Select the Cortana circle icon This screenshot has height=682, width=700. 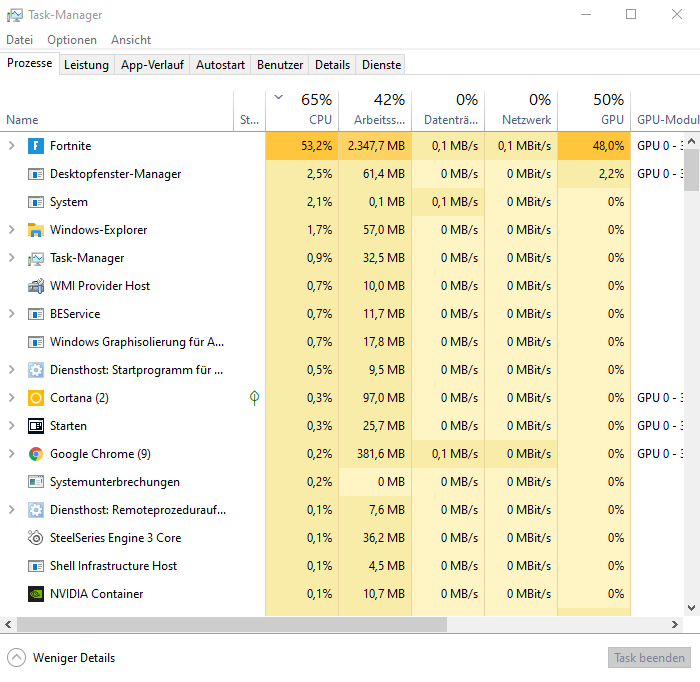point(36,398)
